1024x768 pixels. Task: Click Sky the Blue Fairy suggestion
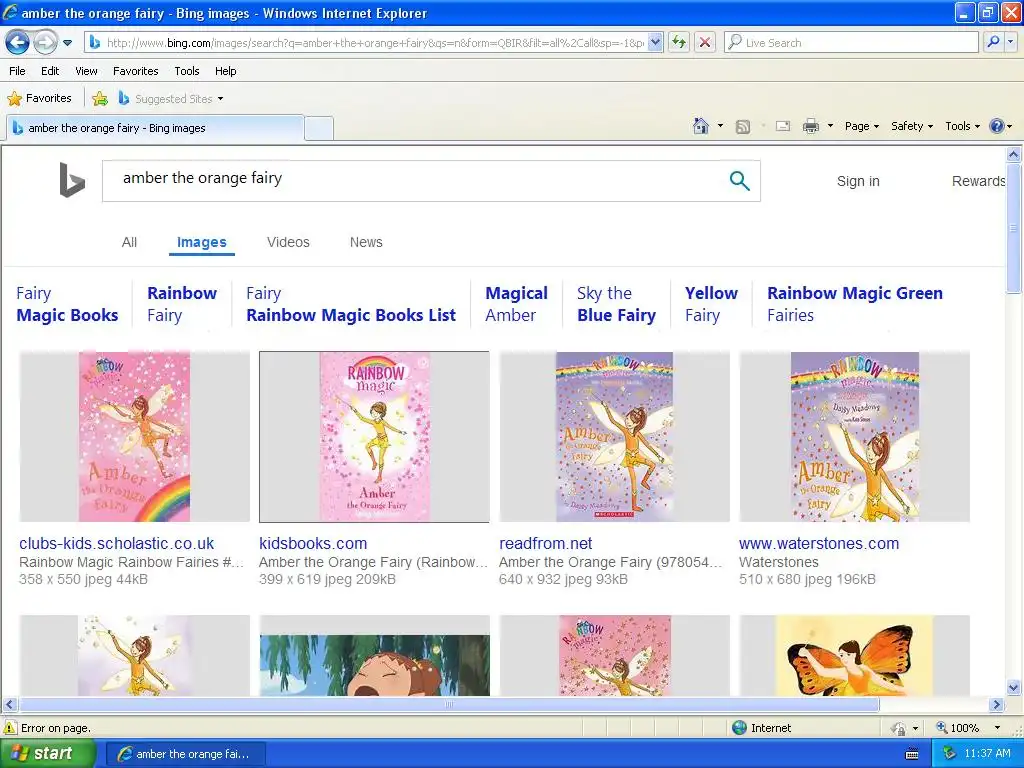(x=616, y=304)
